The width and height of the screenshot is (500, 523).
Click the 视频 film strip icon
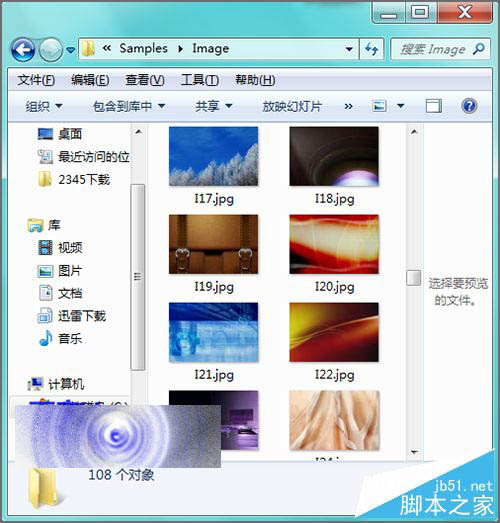[x=45, y=248]
